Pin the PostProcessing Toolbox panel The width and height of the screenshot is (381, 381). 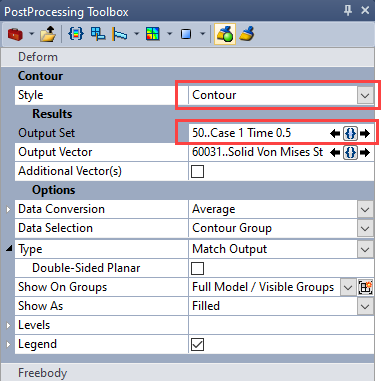click(348, 11)
